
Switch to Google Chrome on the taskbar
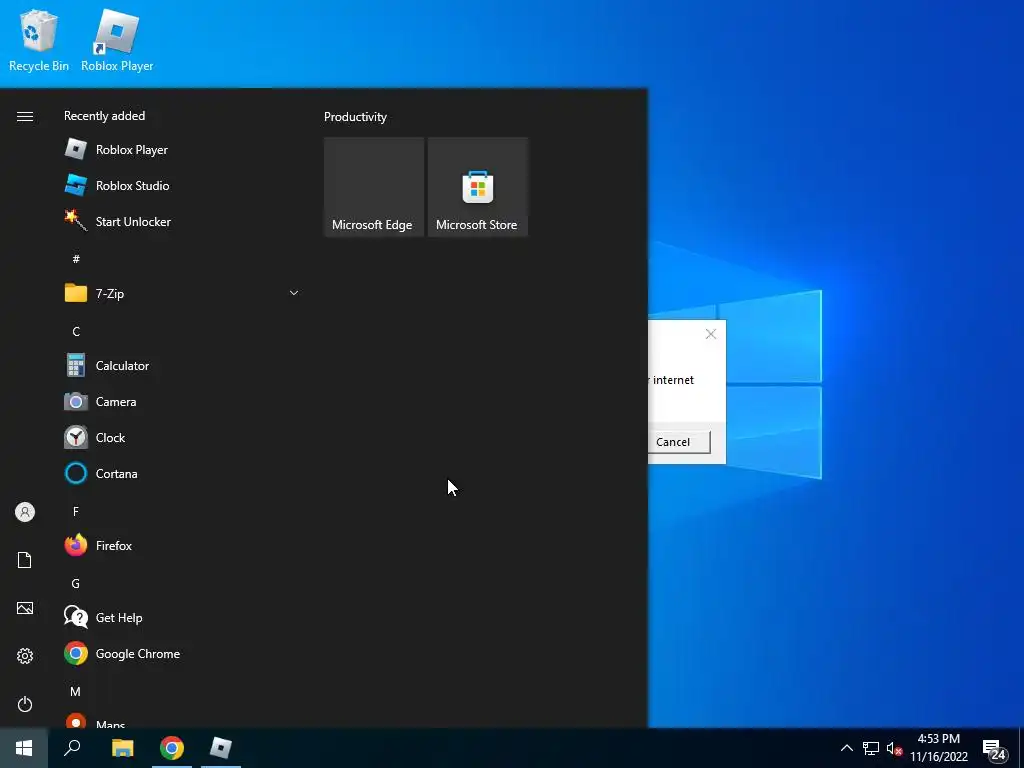click(172, 748)
